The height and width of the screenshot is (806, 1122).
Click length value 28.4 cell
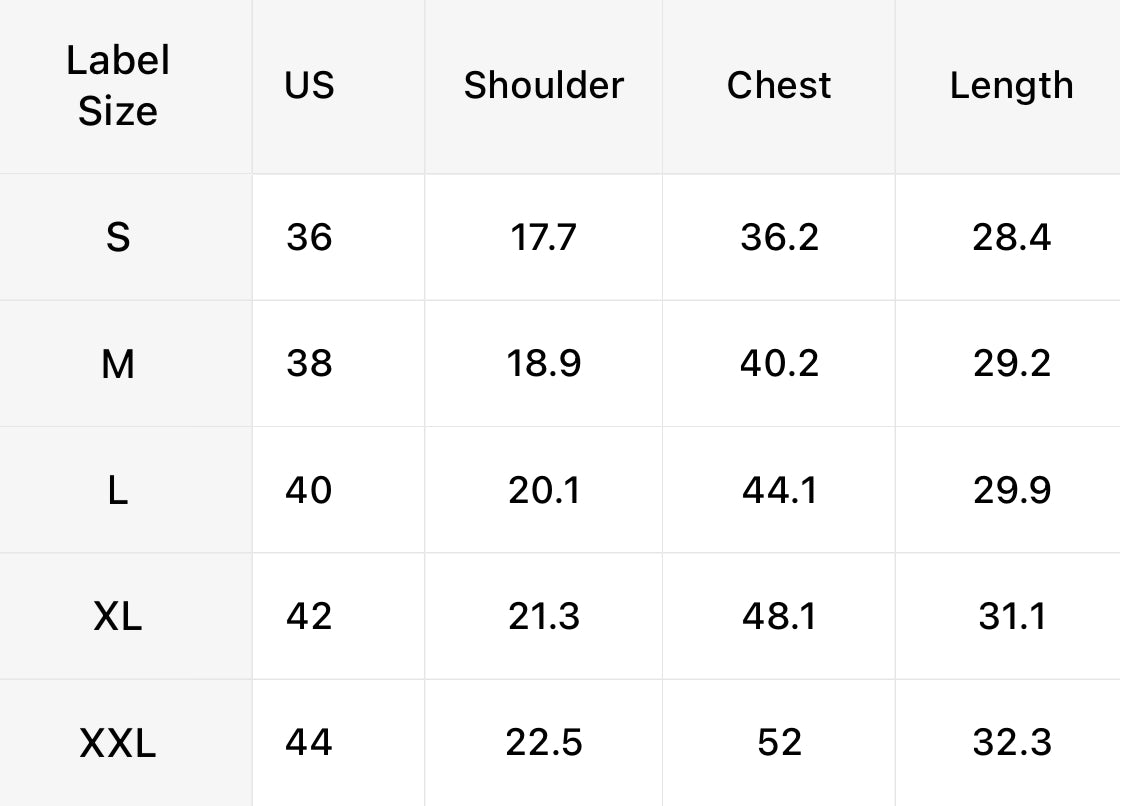tap(1011, 237)
